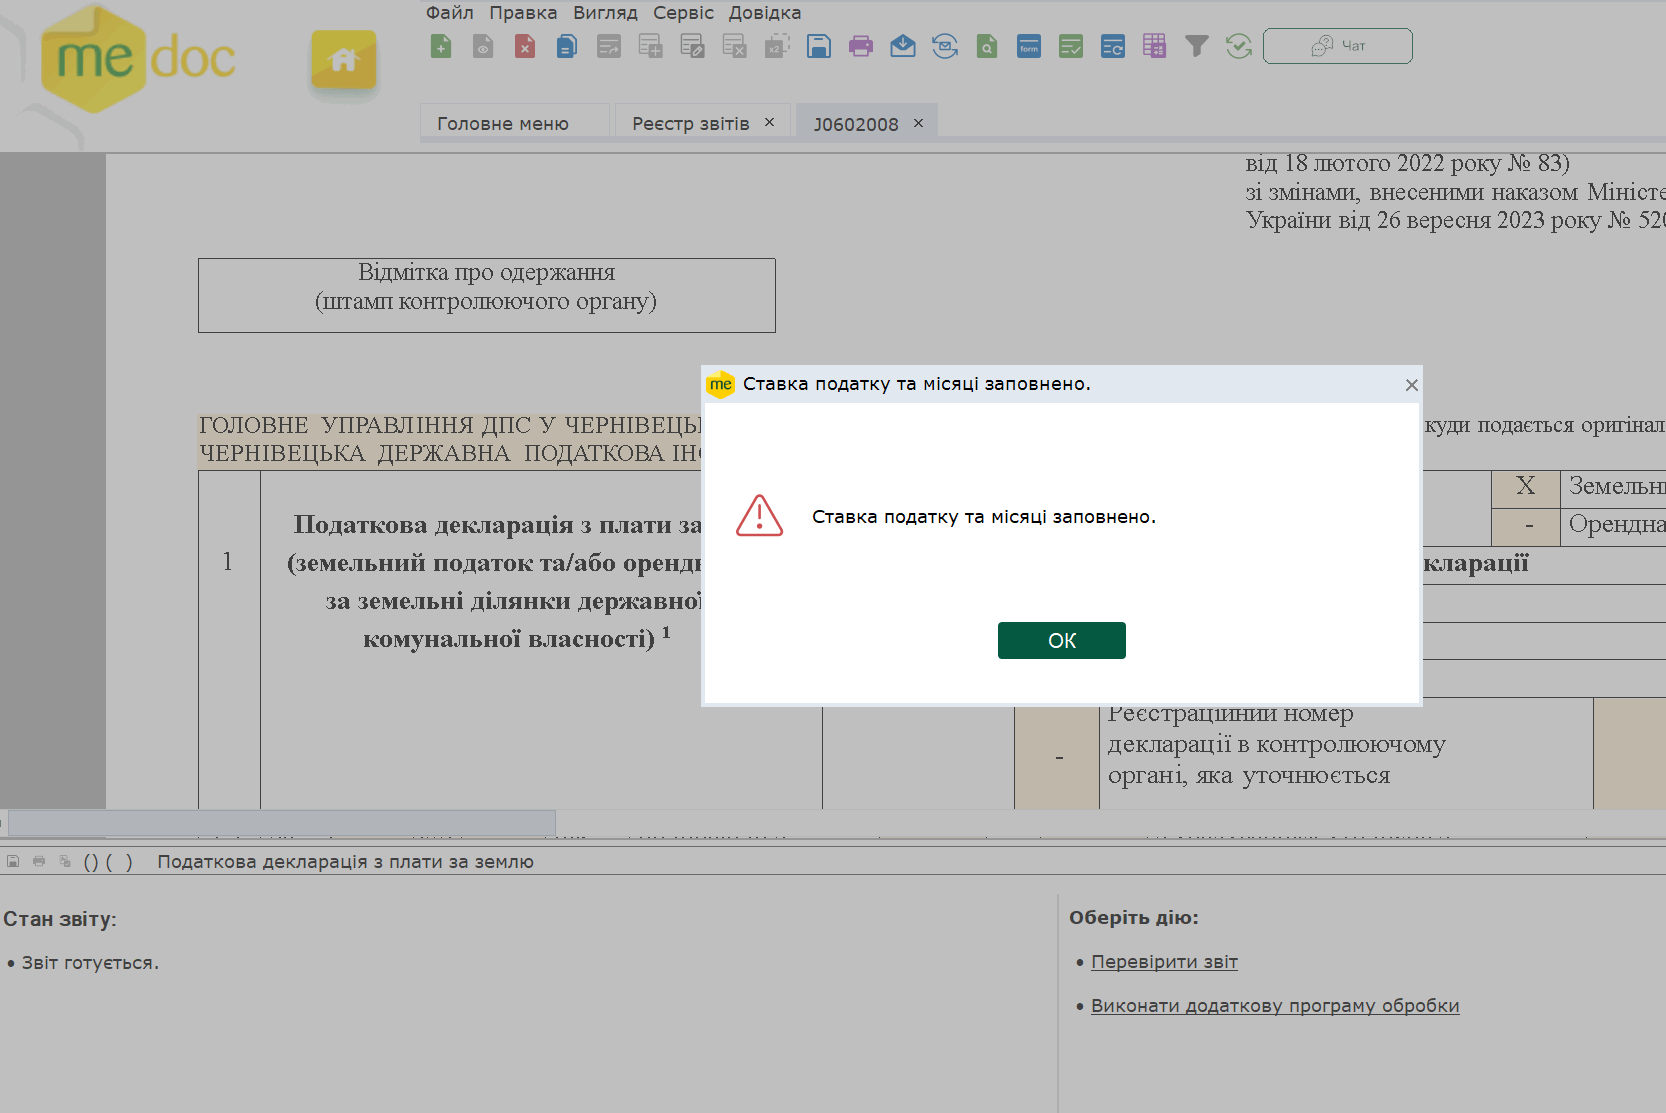Click the funnel filter icon

click(x=1197, y=46)
